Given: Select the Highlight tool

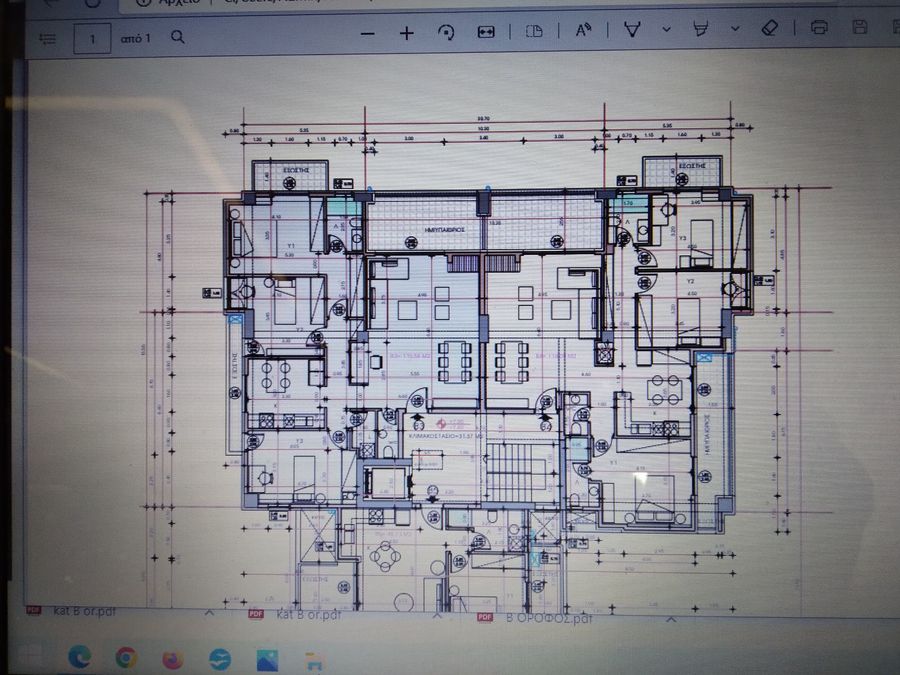Looking at the screenshot, I should [x=701, y=28].
